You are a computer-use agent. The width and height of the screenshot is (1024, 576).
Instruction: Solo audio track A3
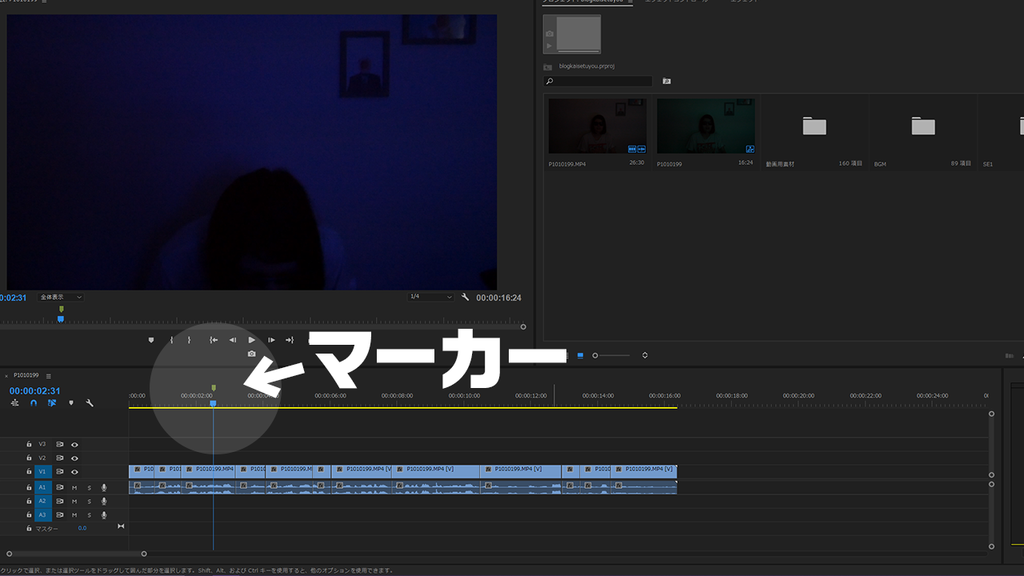[x=89, y=515]
